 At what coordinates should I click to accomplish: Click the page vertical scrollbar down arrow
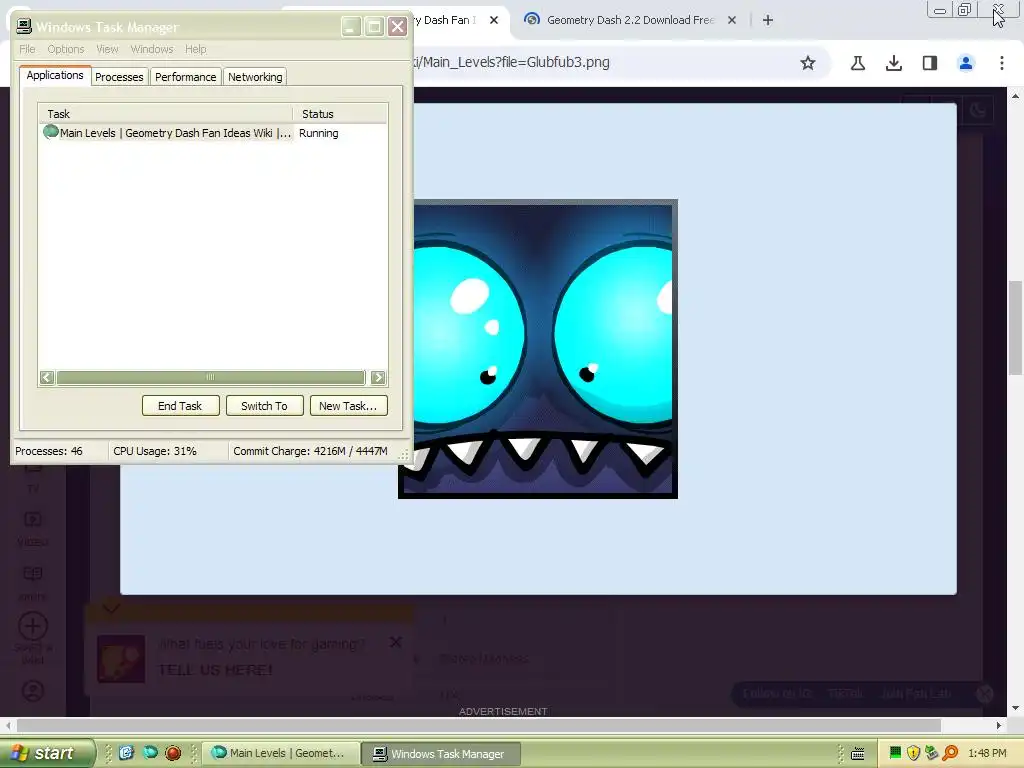click(1016, 708)
